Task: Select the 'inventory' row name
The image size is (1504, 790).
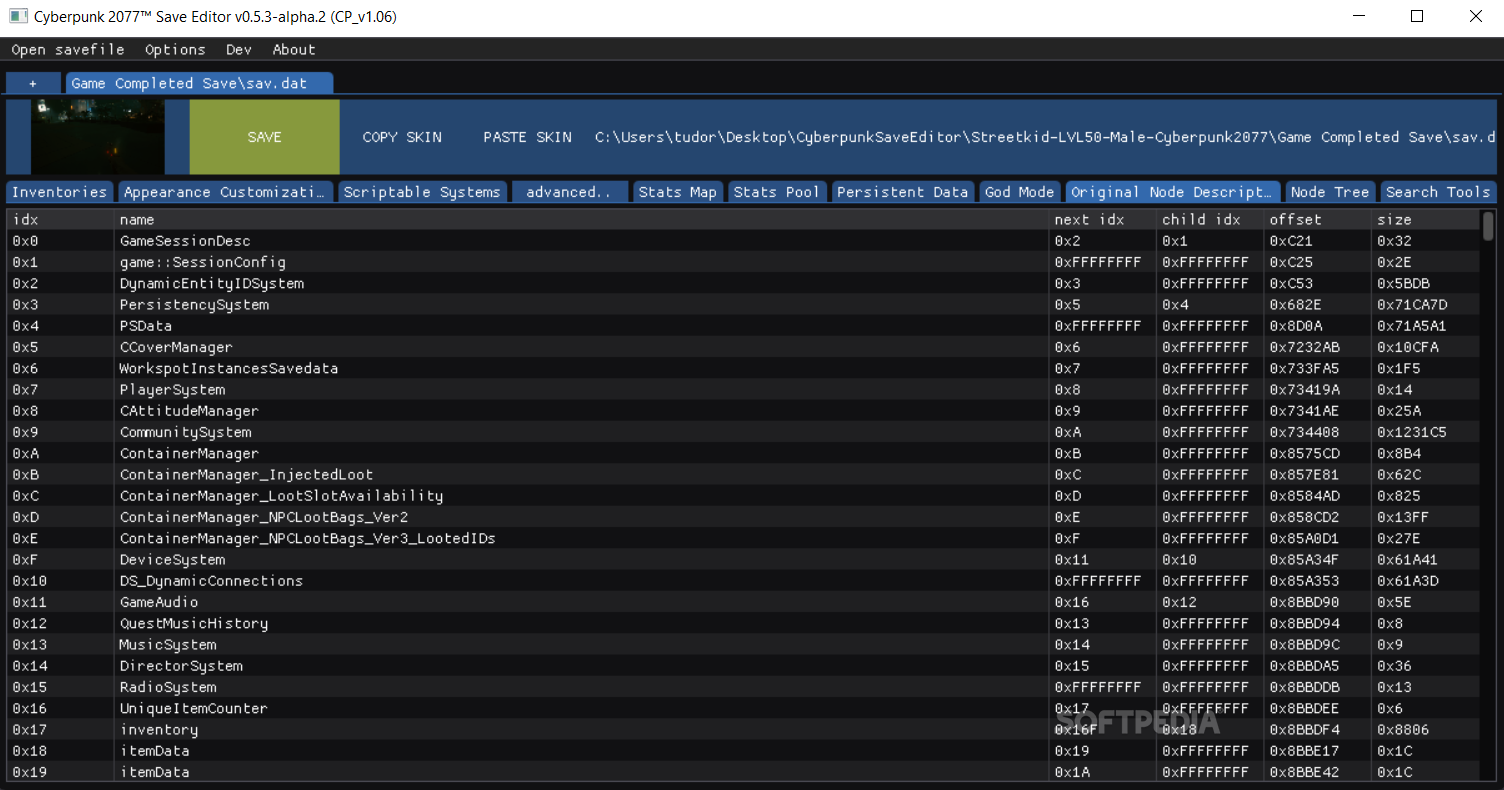Action: click(x=159, y=729)
